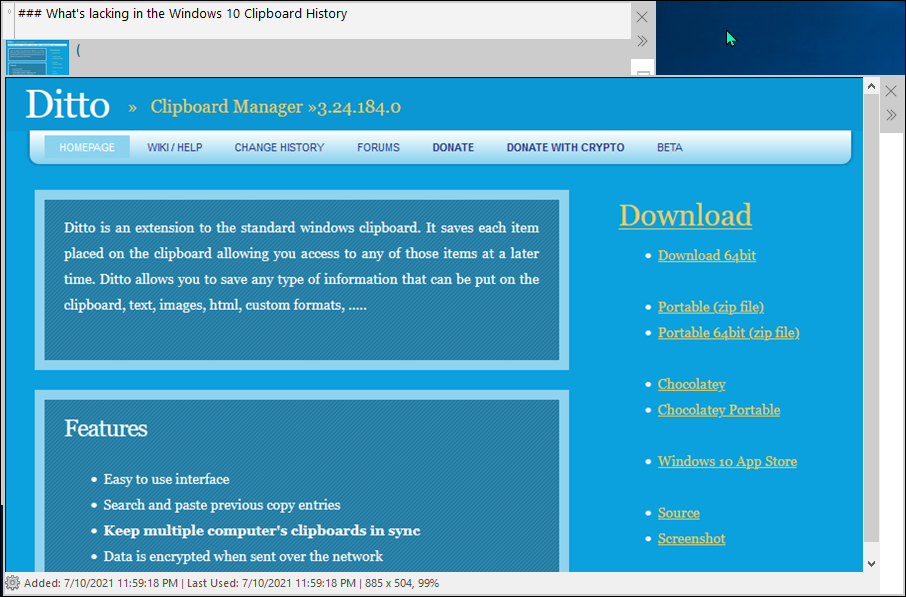This screenshot has height=597, width=906.
Task: Click the Added date status text
Action: pyautogui.click(x=101, y=583)
